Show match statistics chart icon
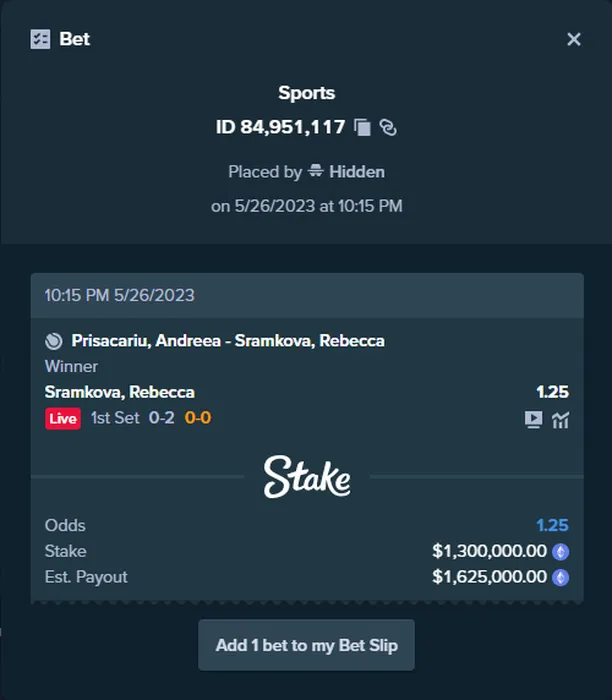The image size is (612, 700). 560,420
